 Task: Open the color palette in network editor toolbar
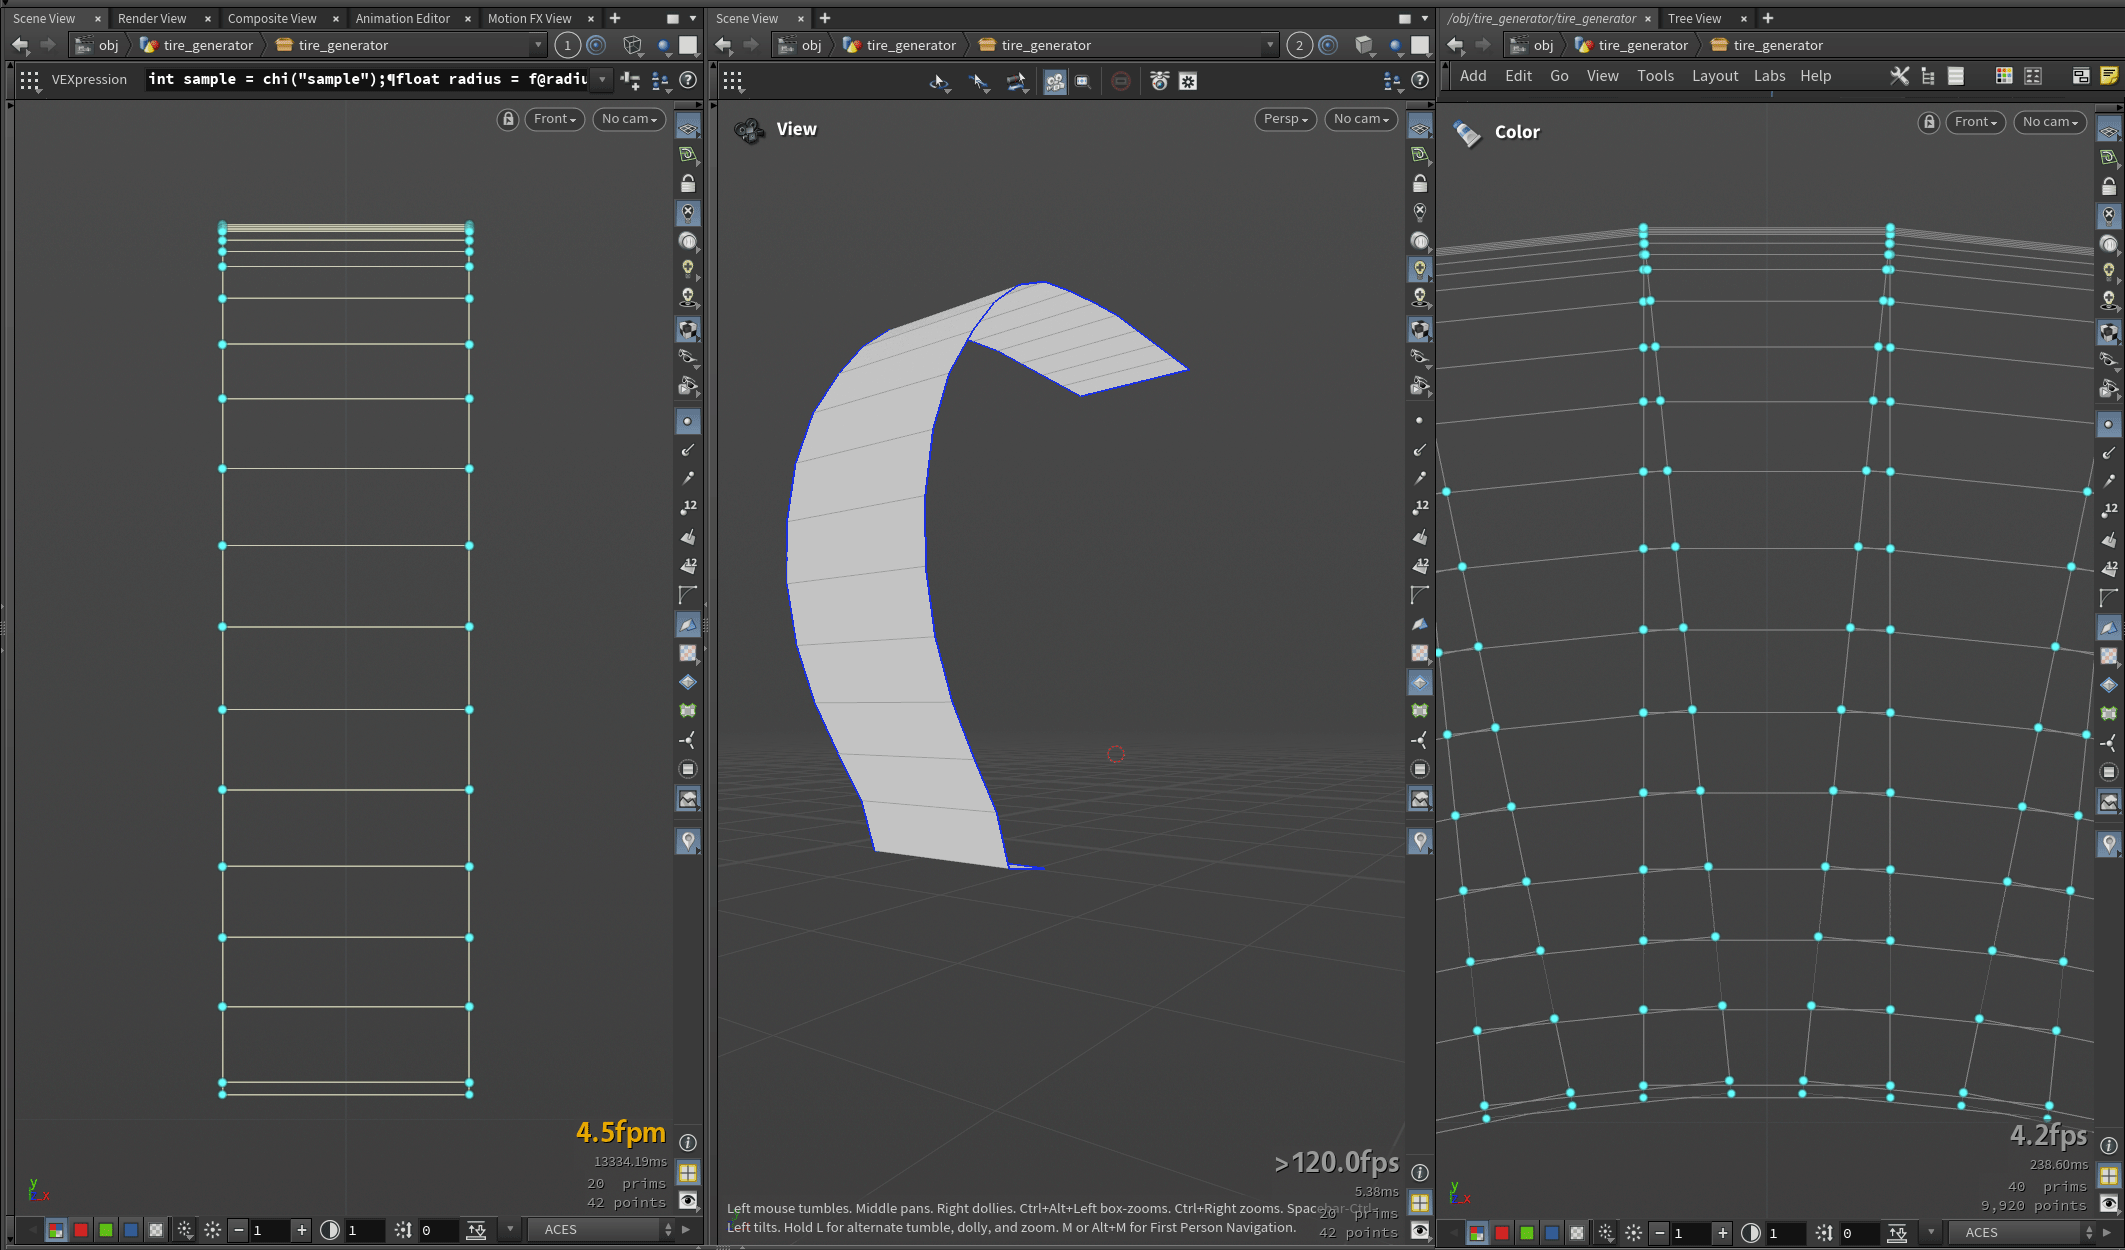coord(2004,76)
